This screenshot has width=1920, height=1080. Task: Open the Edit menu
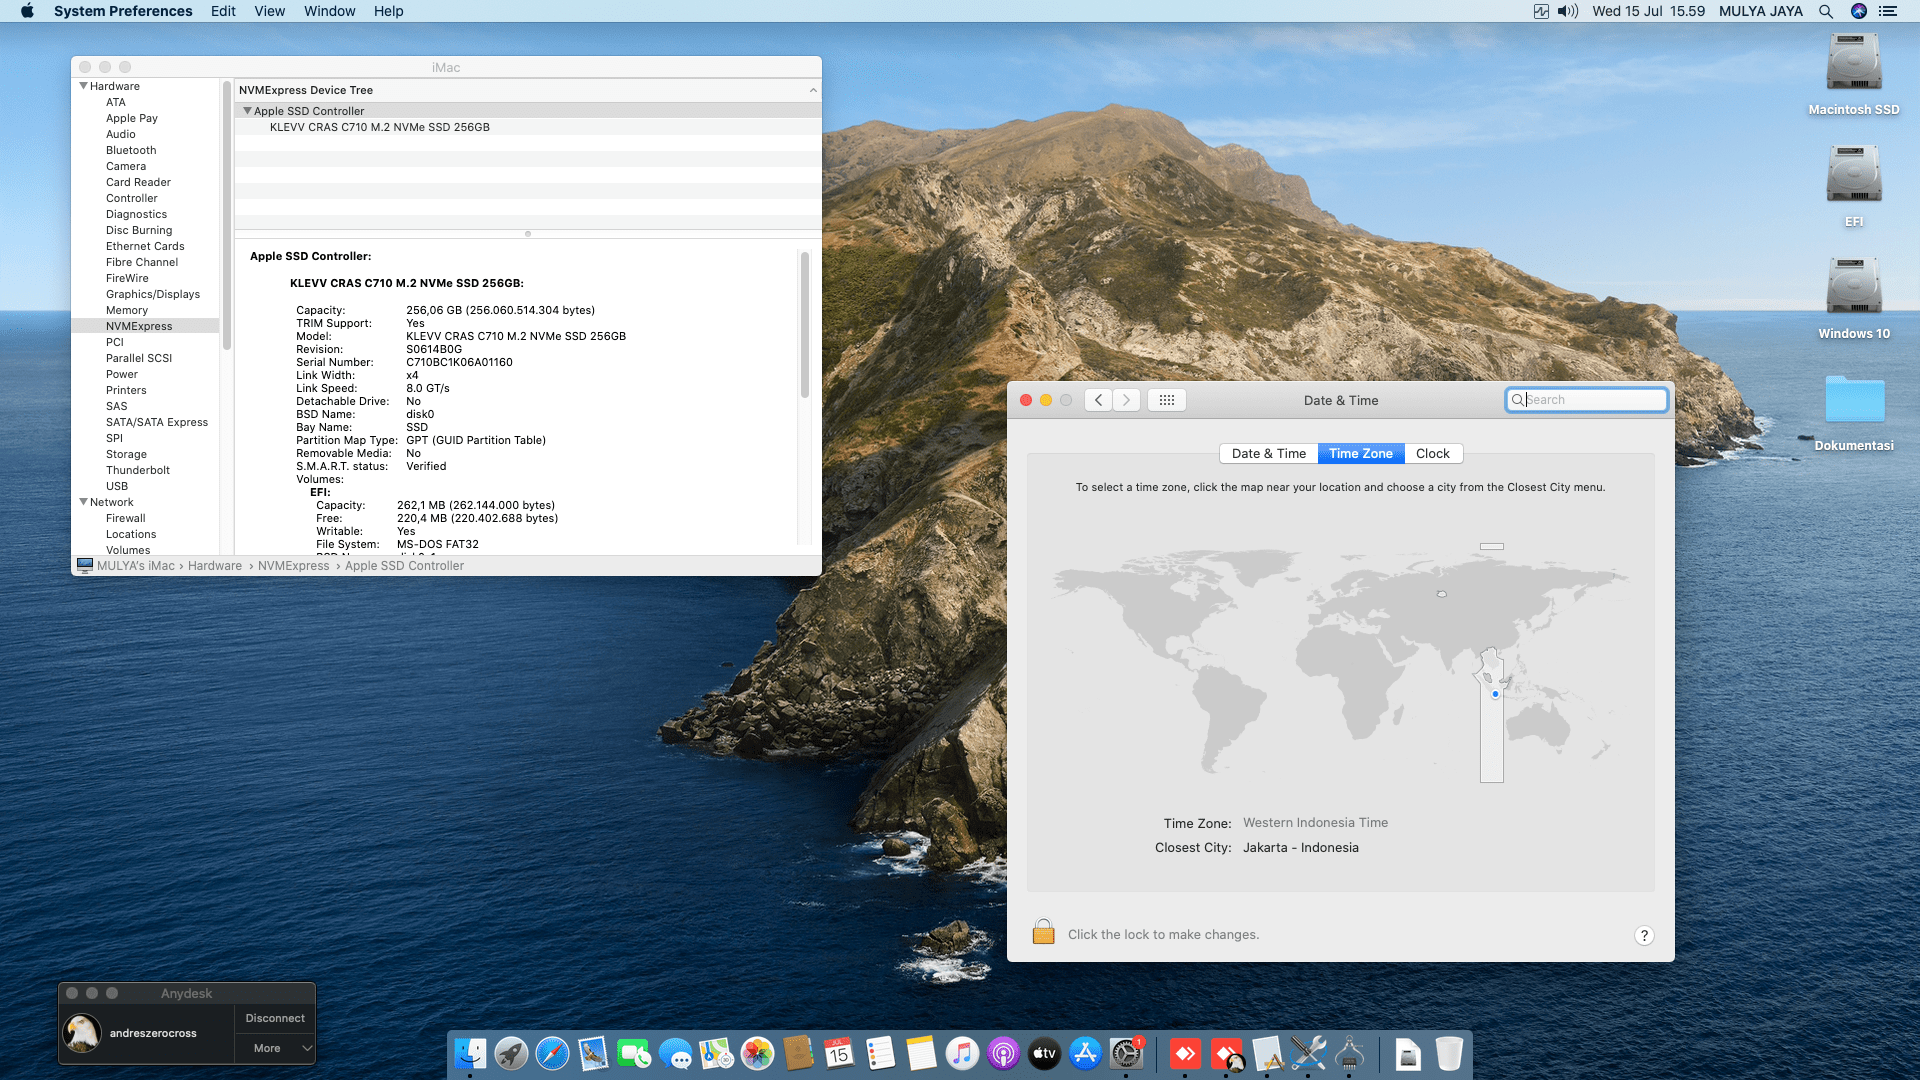223,11
